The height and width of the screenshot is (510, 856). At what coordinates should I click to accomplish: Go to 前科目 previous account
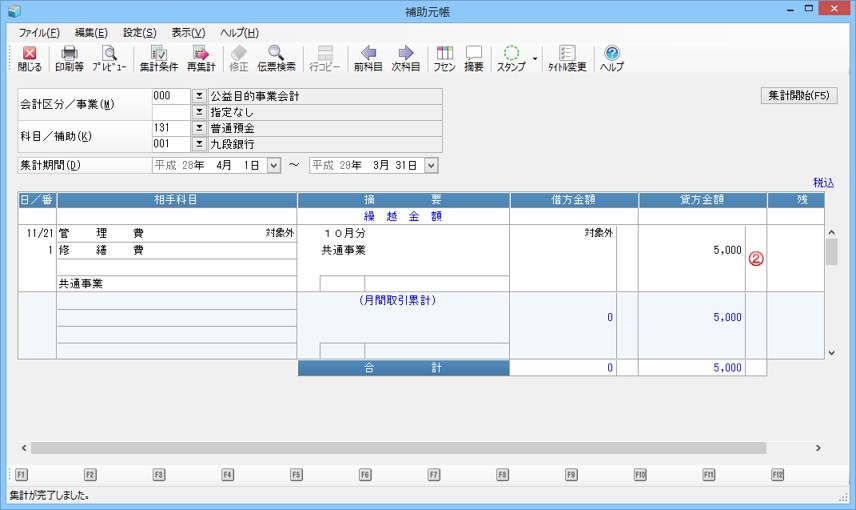point(368,58)
